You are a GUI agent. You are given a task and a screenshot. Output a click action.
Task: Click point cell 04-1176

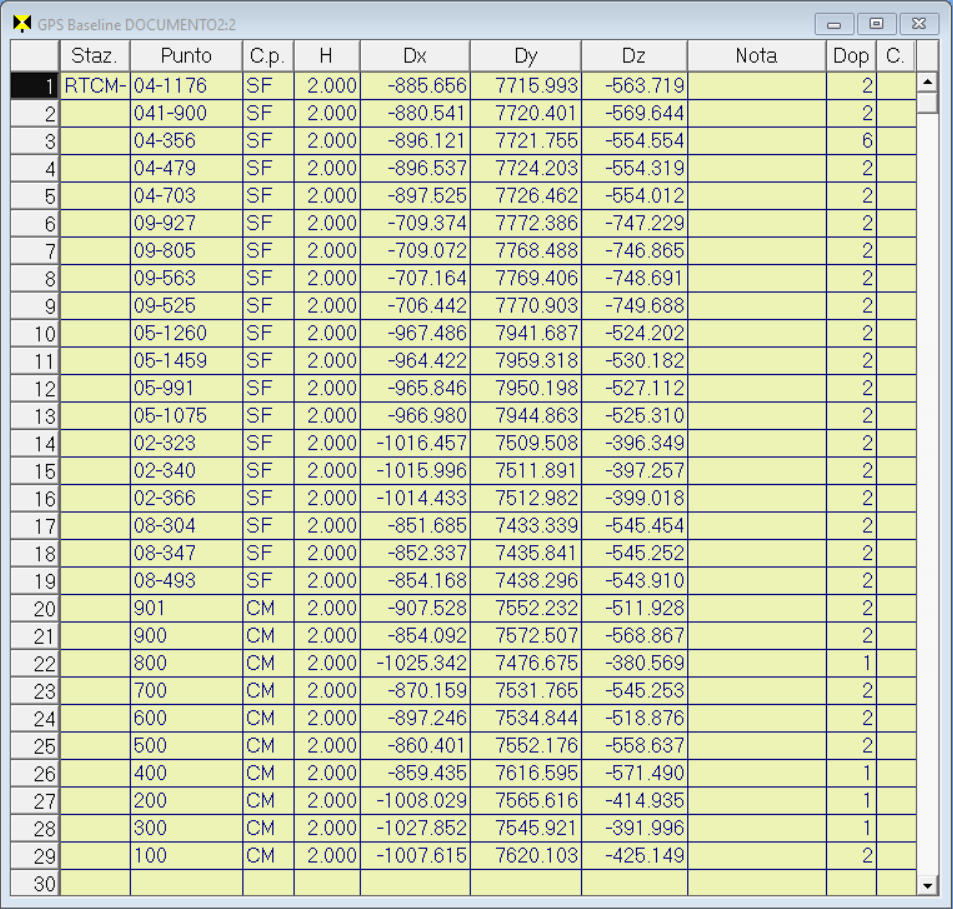coord(186,86)
